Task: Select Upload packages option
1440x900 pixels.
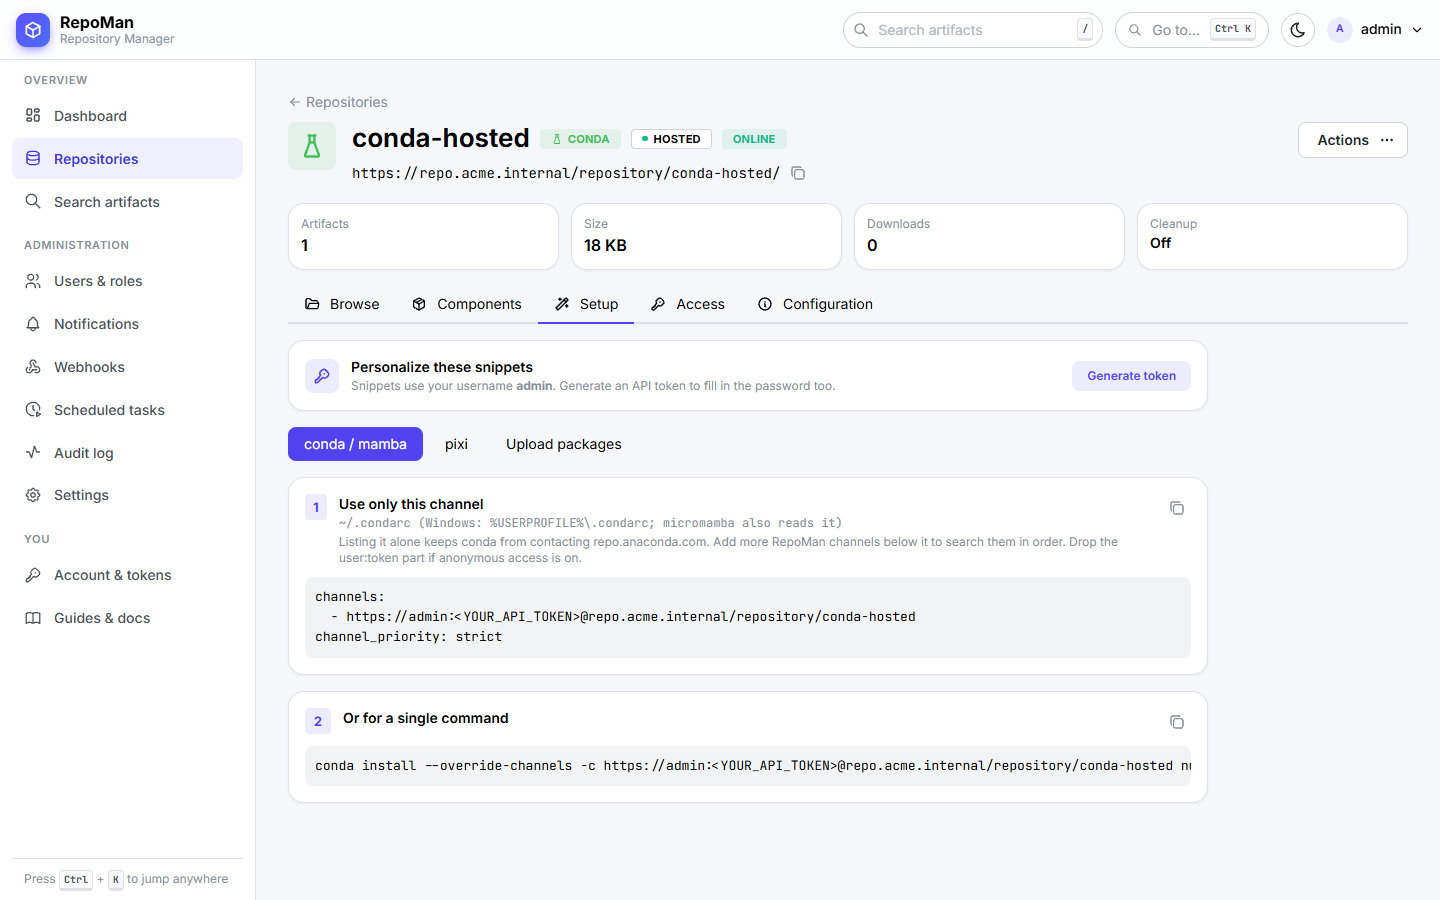Action: 564,444
